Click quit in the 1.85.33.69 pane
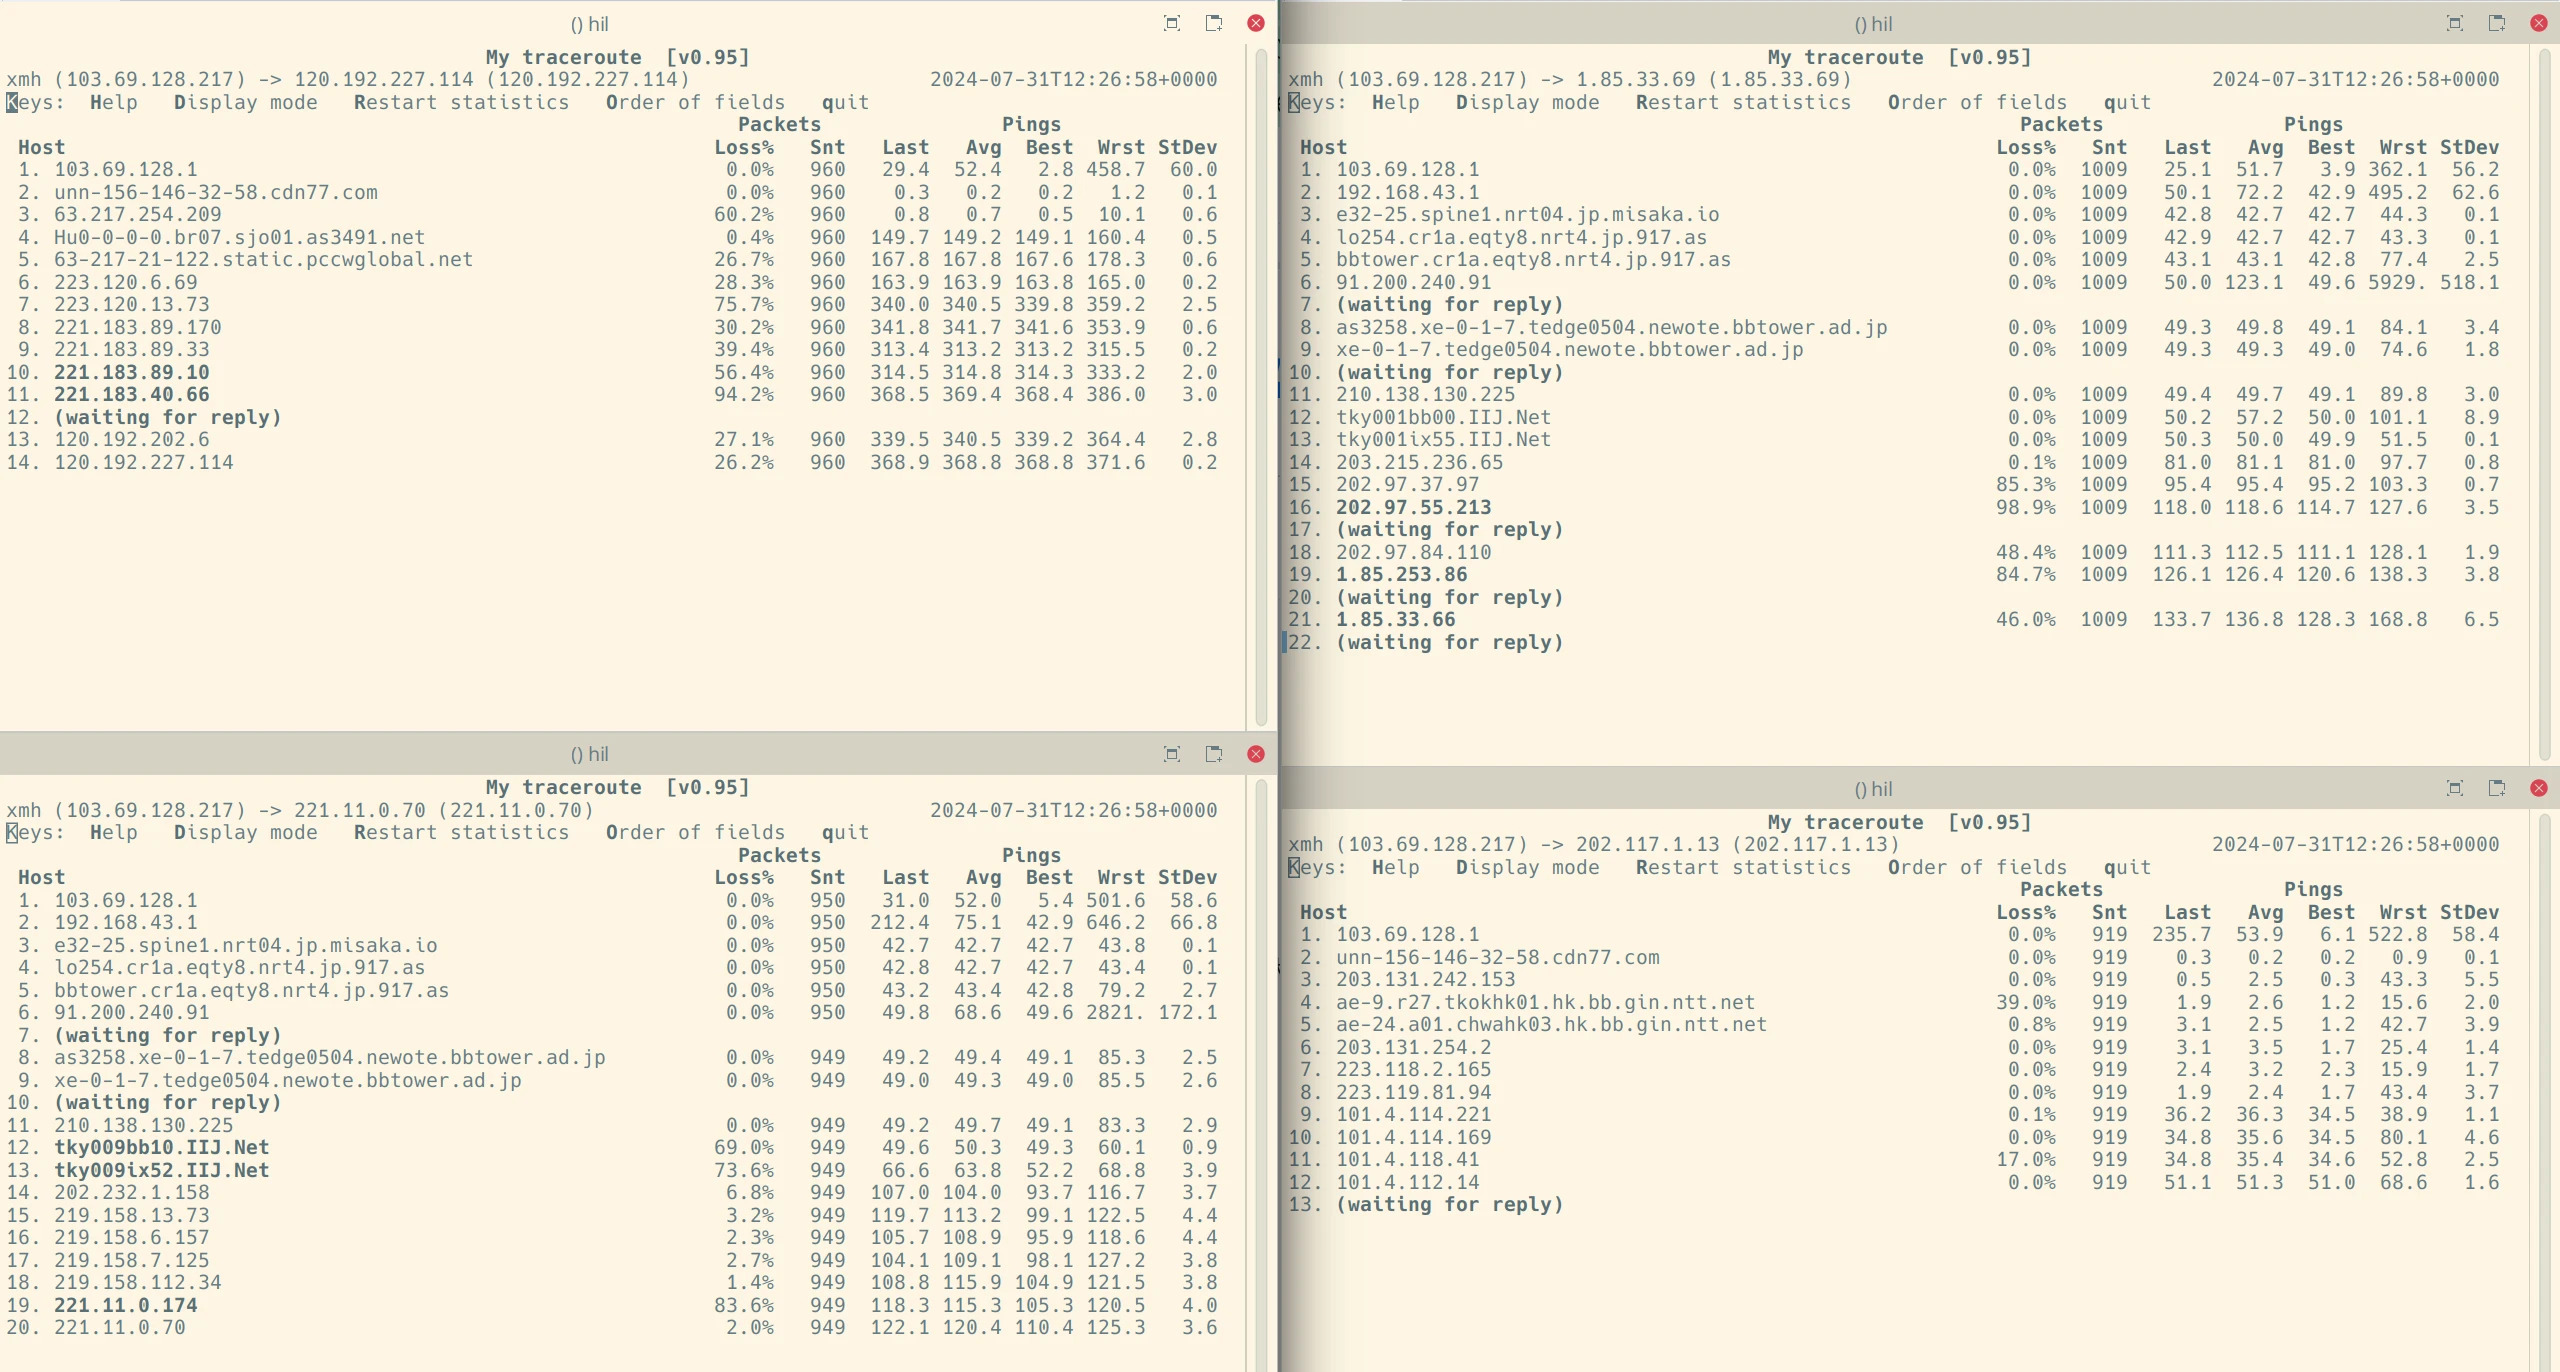 (2126, 102)
